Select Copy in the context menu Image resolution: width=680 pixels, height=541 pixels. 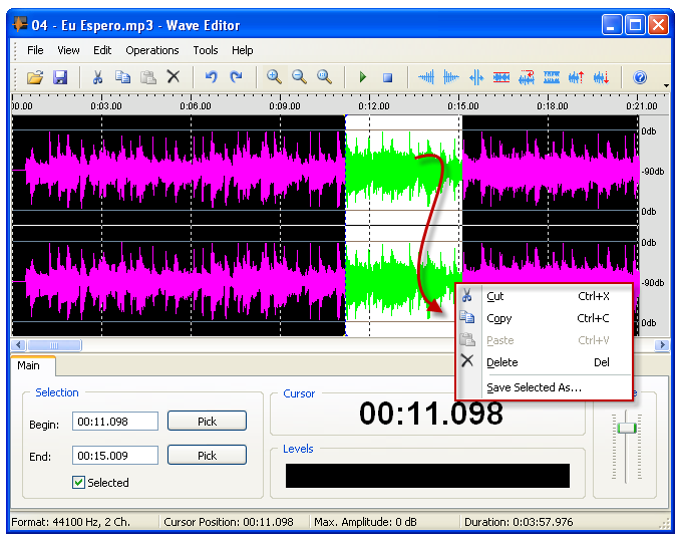point(499,318)
